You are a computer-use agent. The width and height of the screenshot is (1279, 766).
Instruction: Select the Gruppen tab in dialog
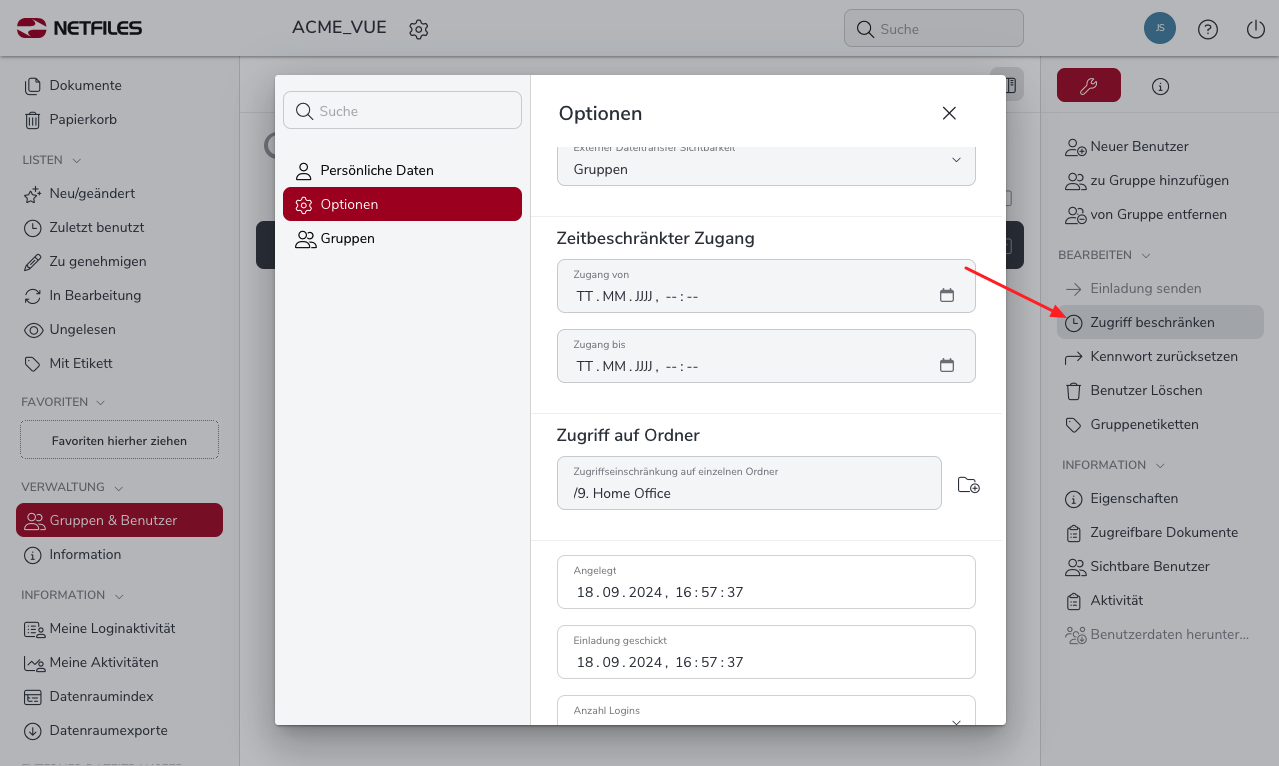(347, 239)
